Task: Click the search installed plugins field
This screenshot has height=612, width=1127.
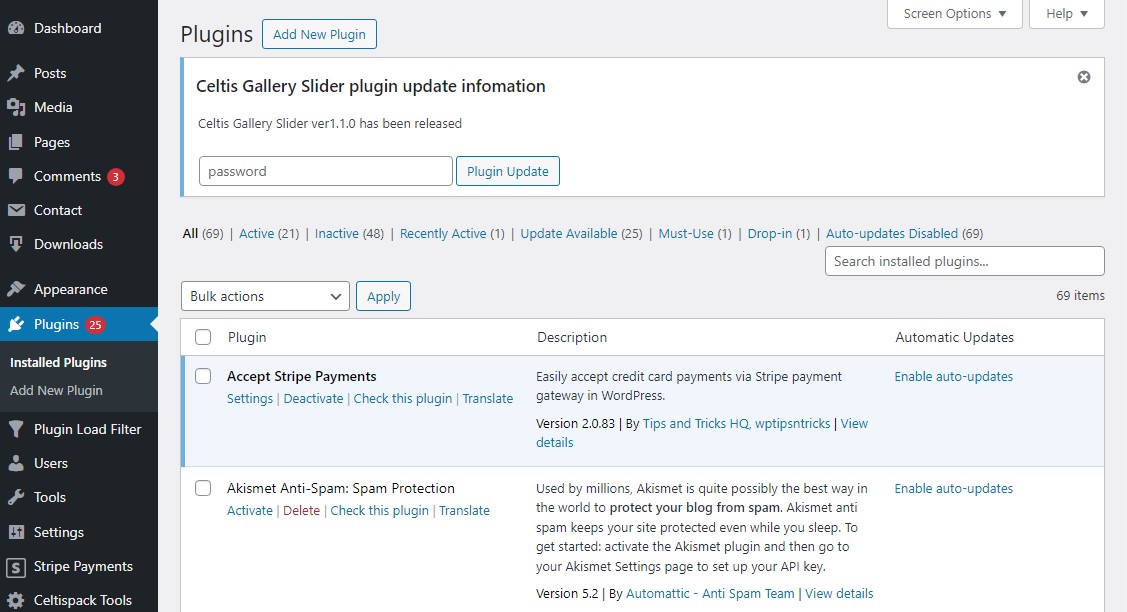Action: tap(963, 261)
